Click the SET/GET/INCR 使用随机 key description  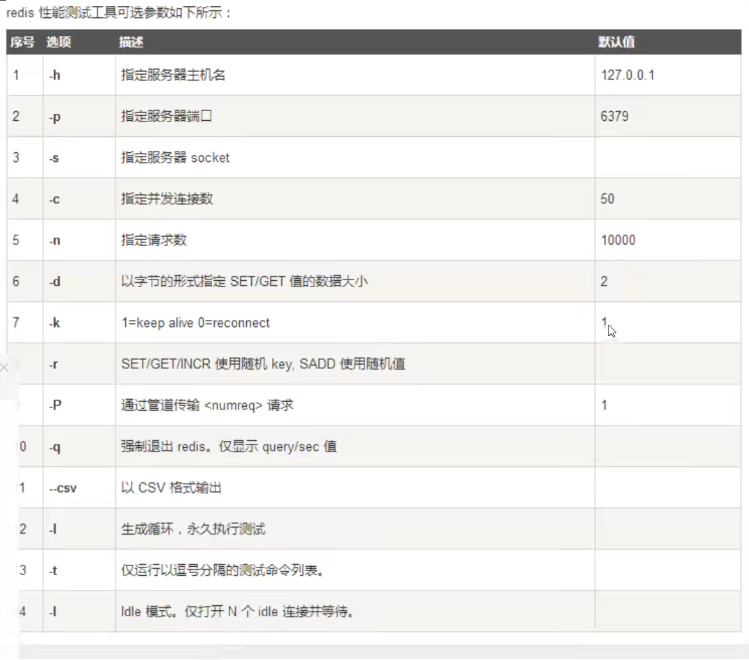263,364
